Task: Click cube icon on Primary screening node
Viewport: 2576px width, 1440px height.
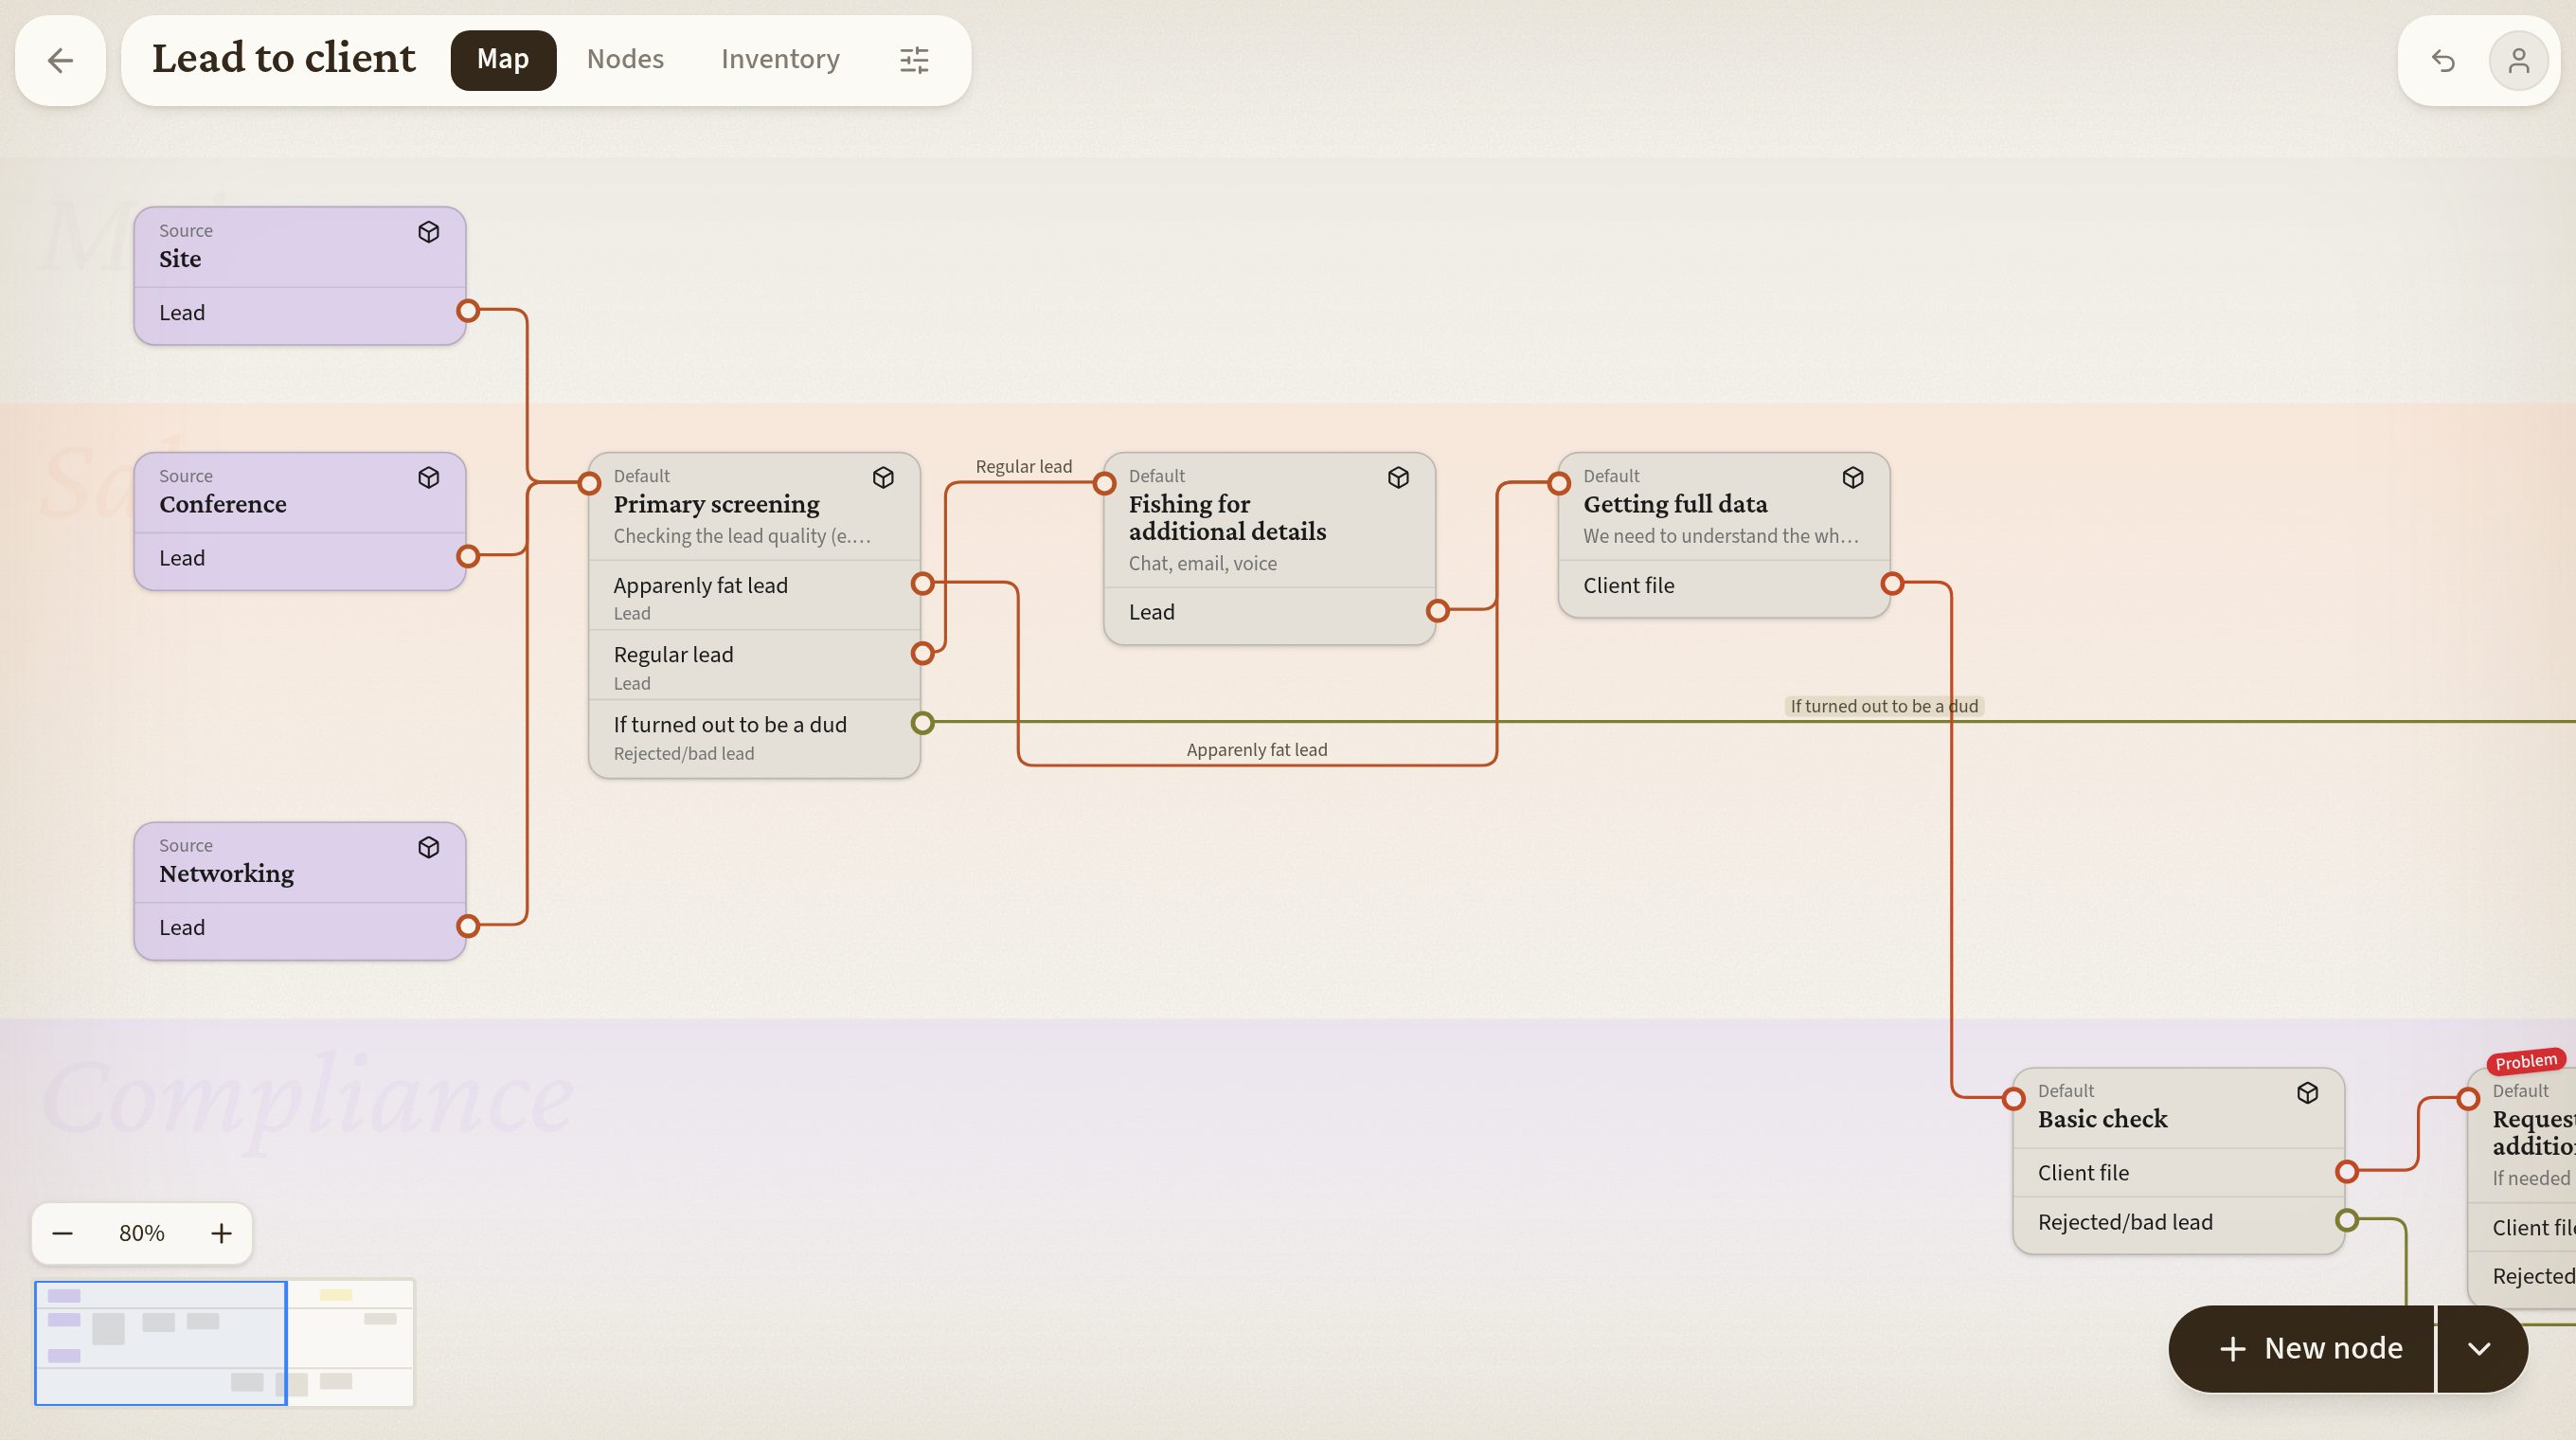Action: tap(883, 478)
